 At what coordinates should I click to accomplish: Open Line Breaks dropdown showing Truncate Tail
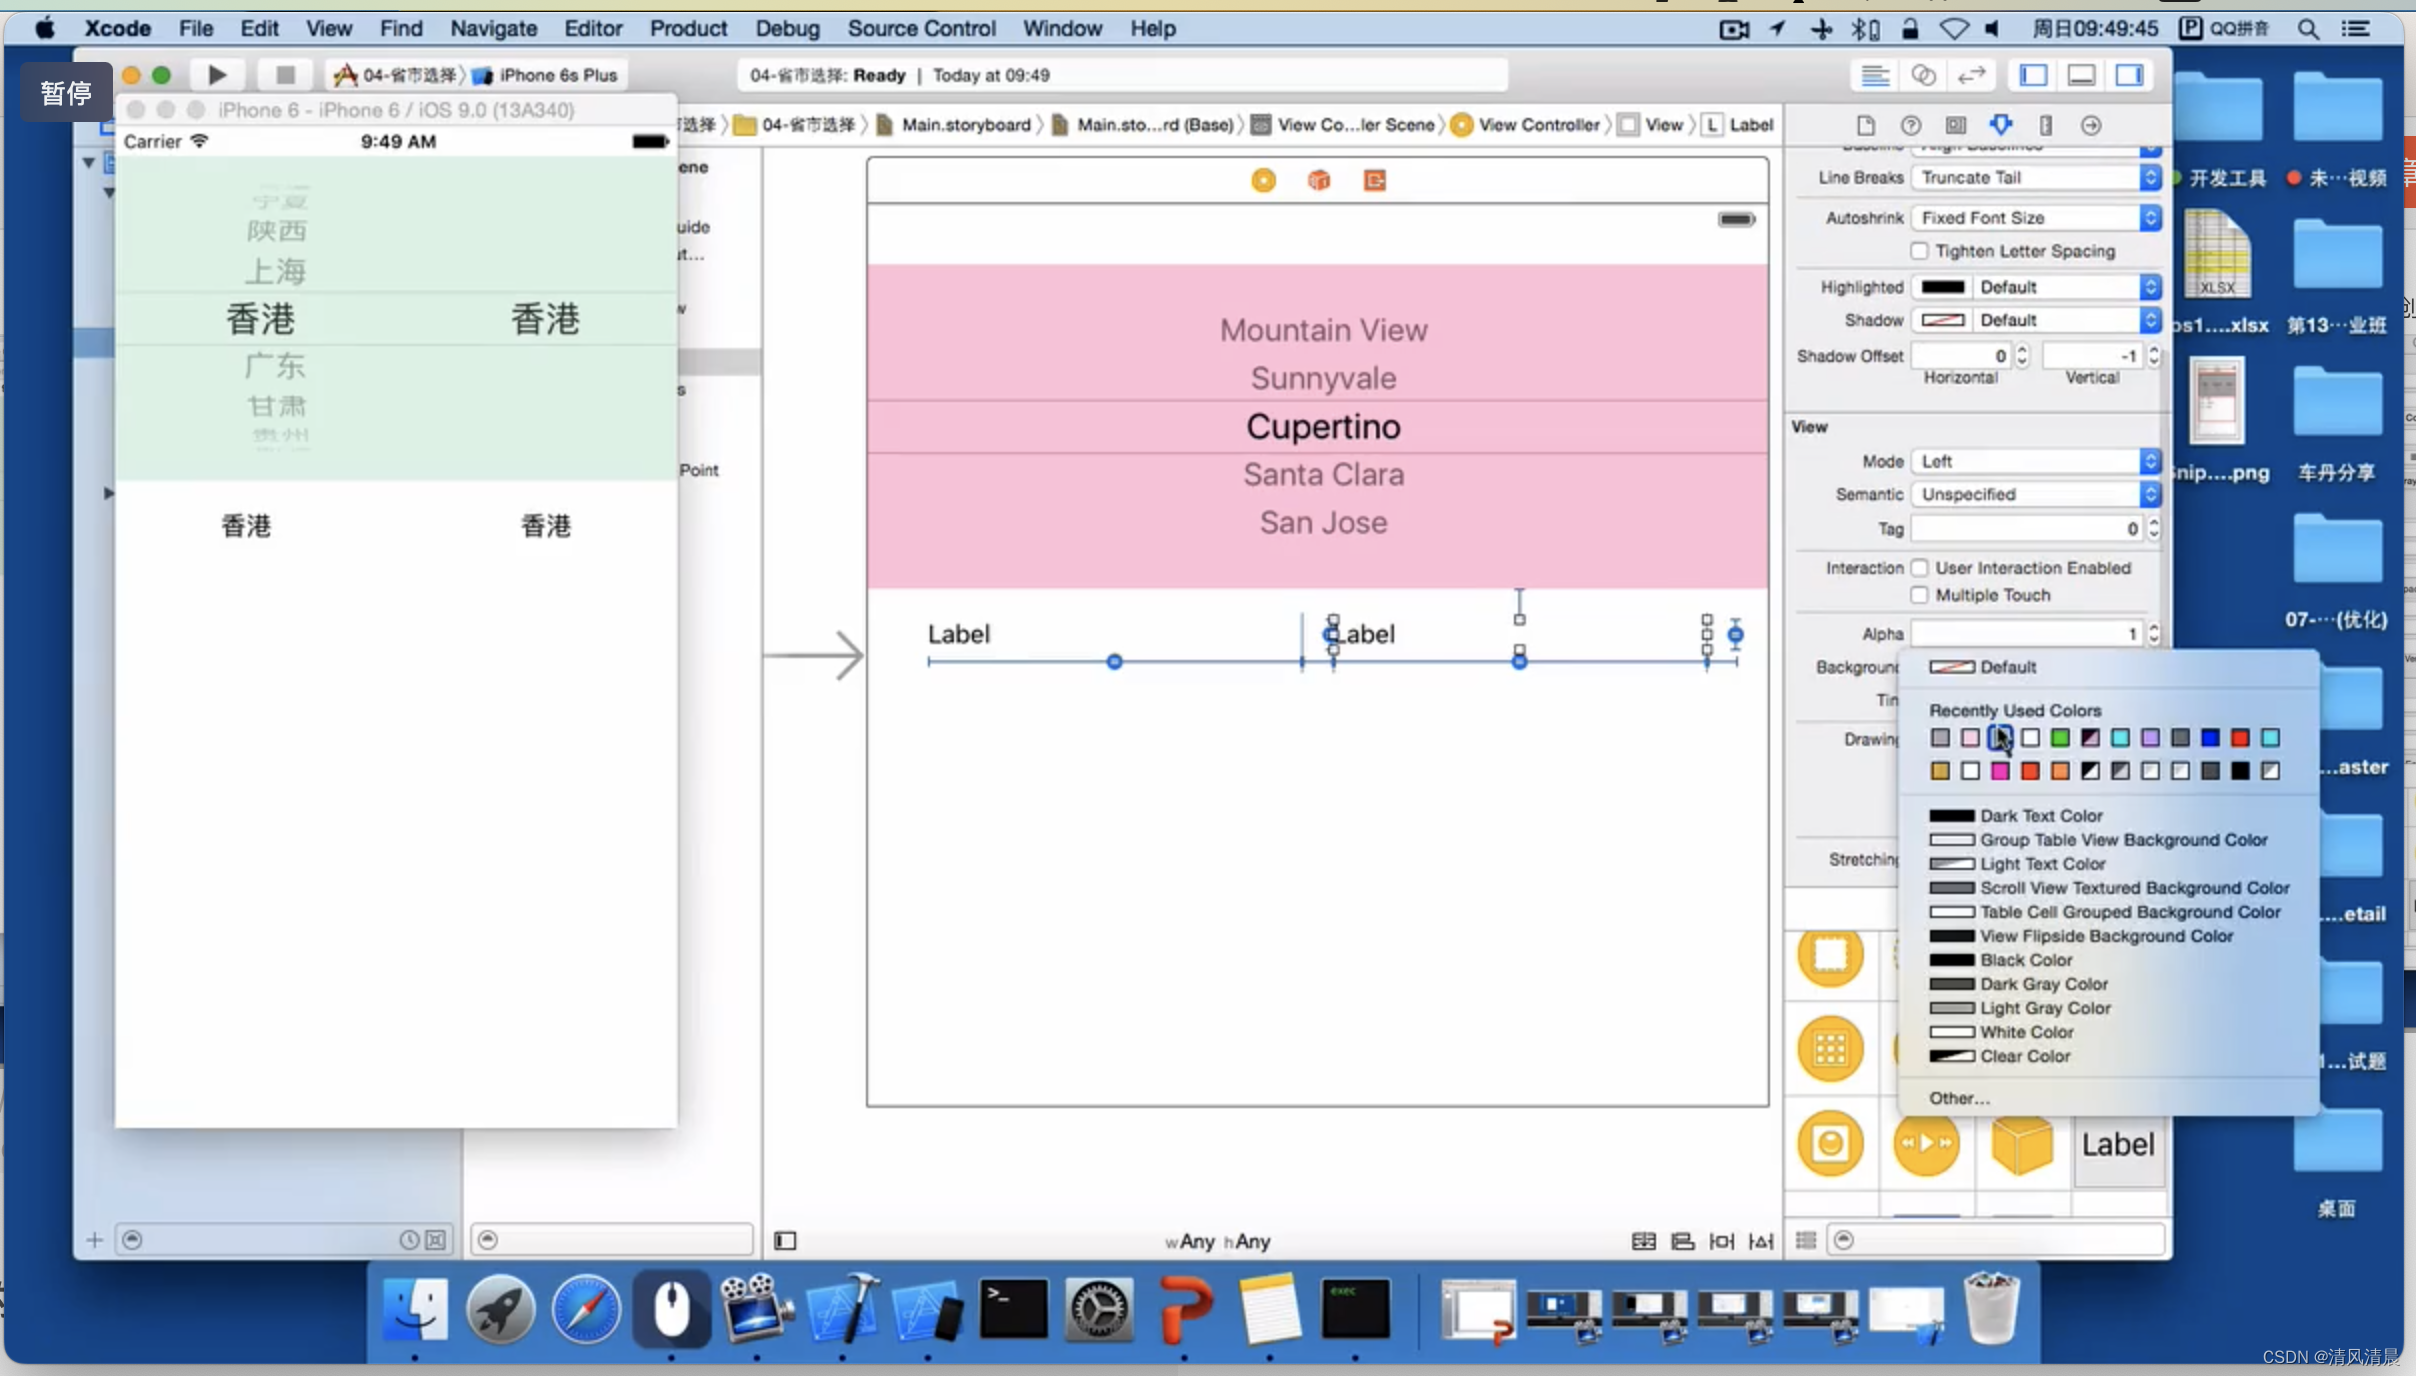[x=2036, y=177]
